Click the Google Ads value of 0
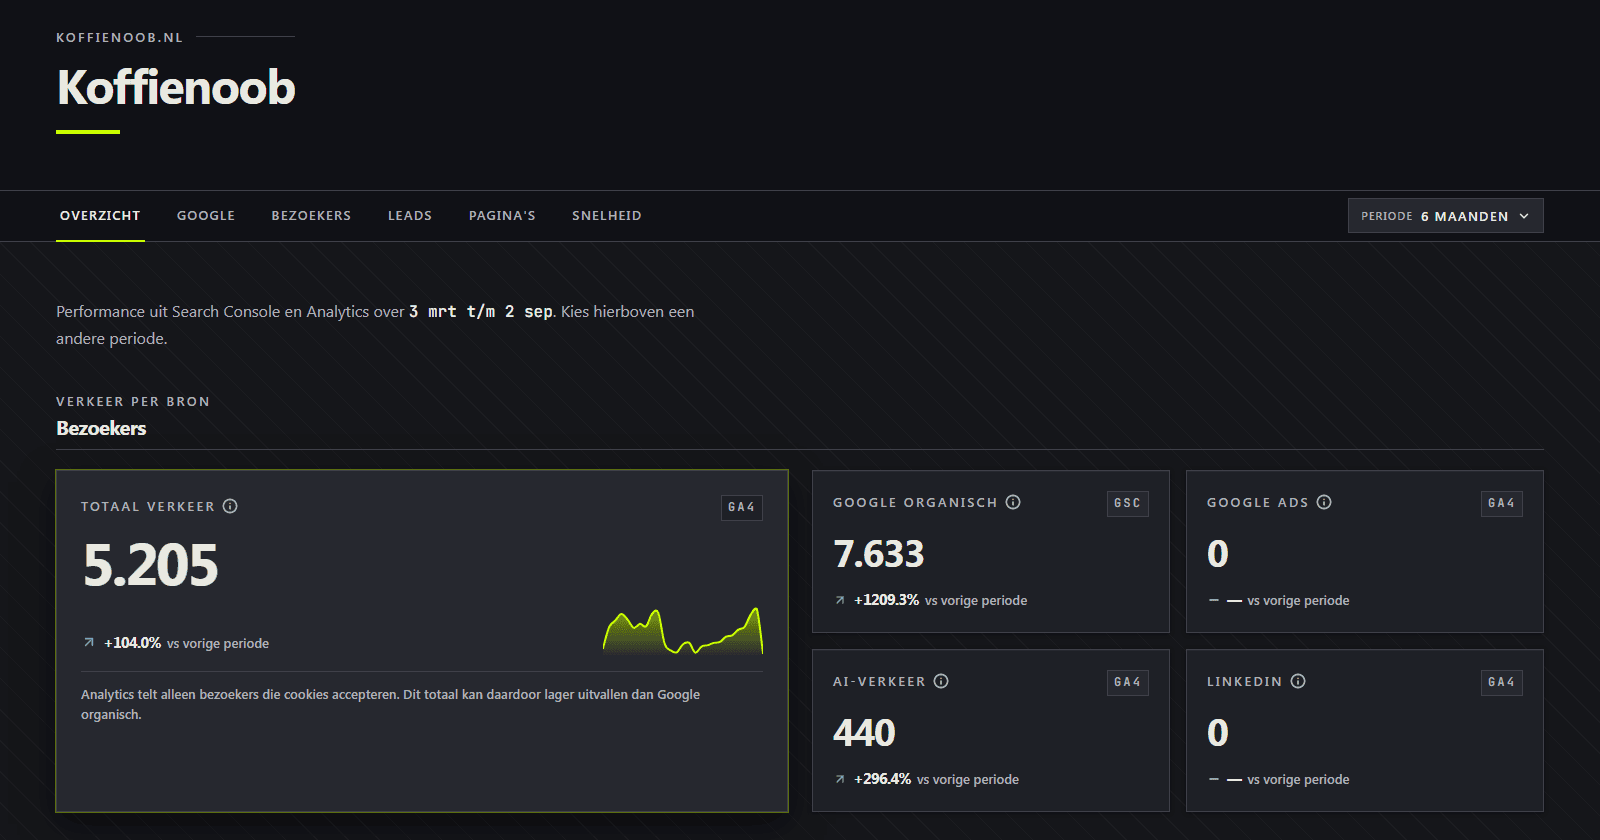This screenshot has width=1600, height=840. point(1217,554)
